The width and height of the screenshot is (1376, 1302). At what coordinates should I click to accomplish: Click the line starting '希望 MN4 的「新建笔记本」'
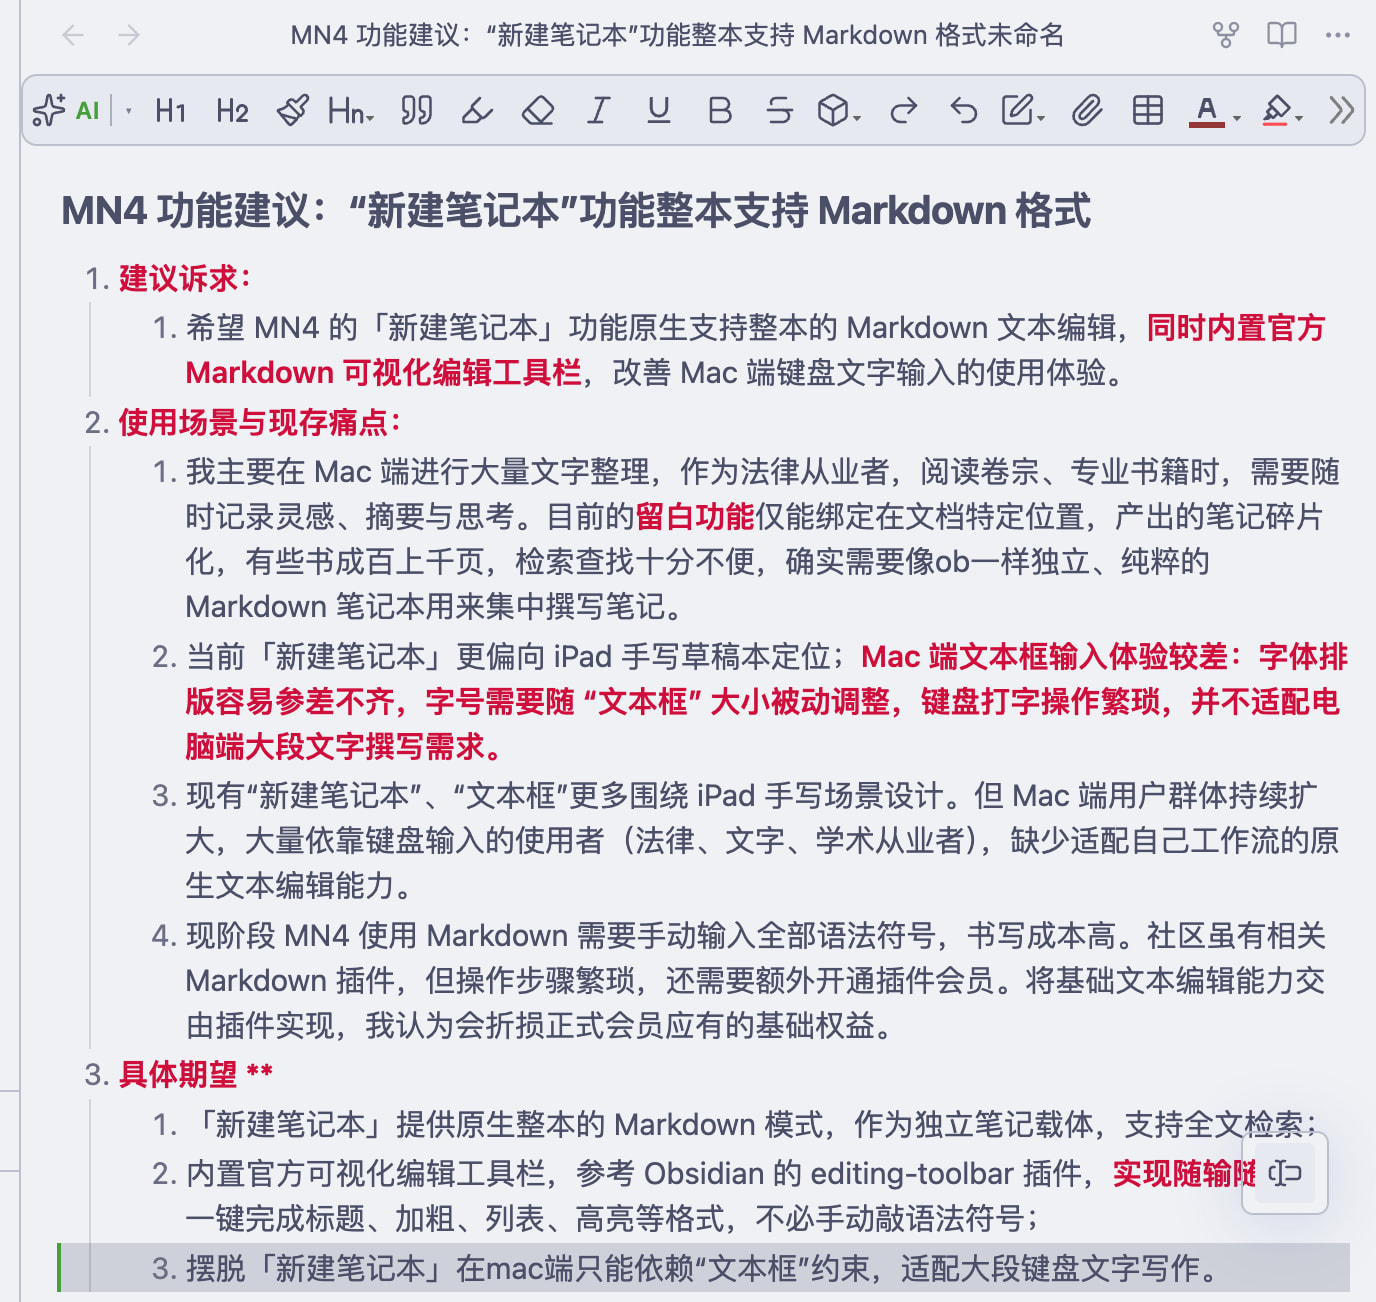point(756,328)
